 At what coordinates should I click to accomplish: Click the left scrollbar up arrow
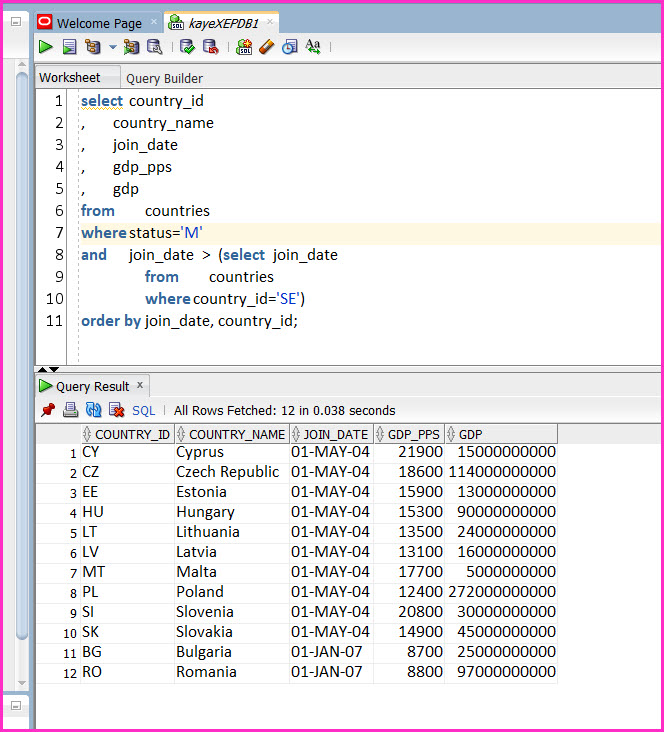(22, 64)
